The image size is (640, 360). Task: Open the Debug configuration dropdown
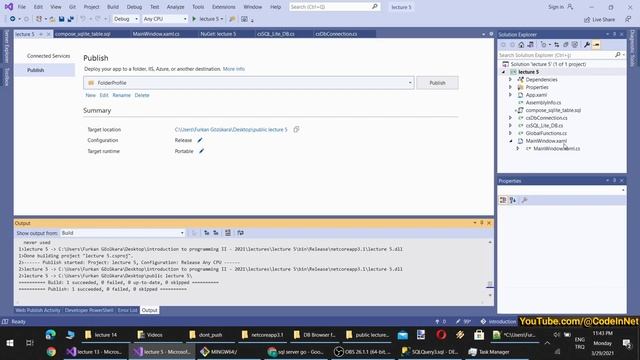(x=125, y=19)
